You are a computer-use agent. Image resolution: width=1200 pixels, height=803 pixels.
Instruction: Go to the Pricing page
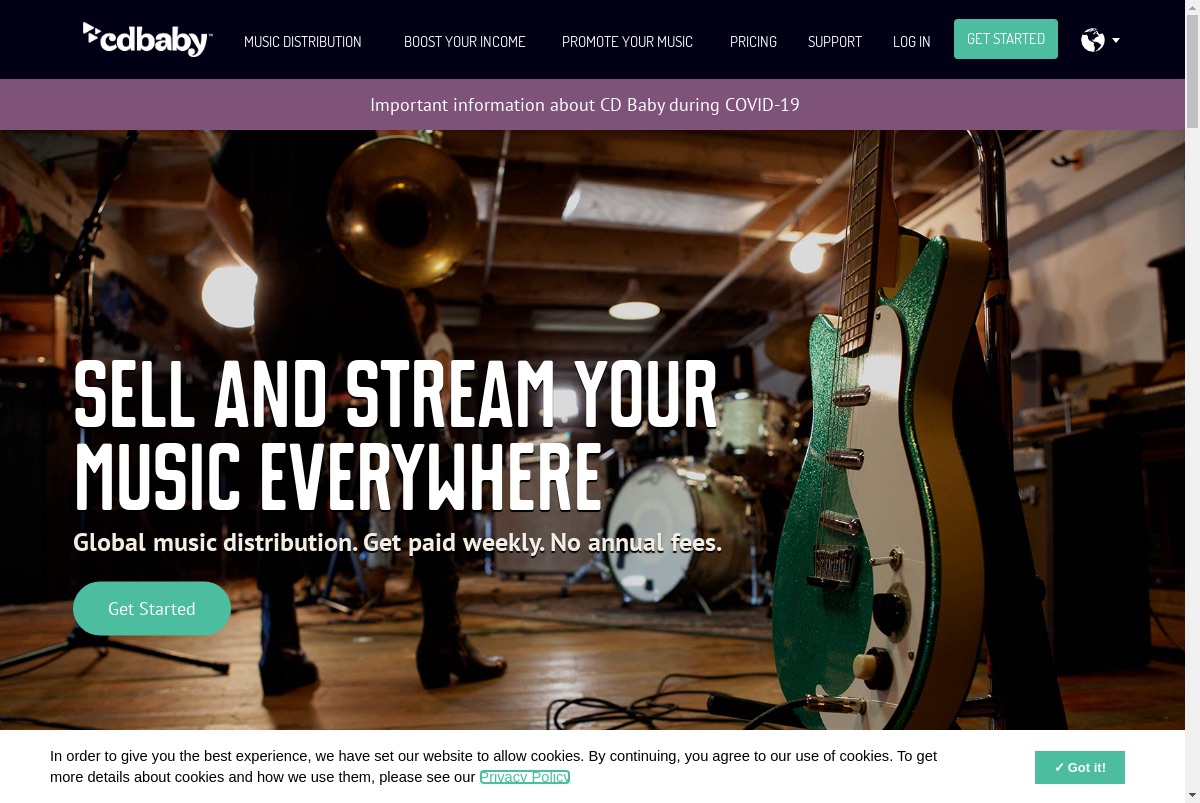coord(753,41)
